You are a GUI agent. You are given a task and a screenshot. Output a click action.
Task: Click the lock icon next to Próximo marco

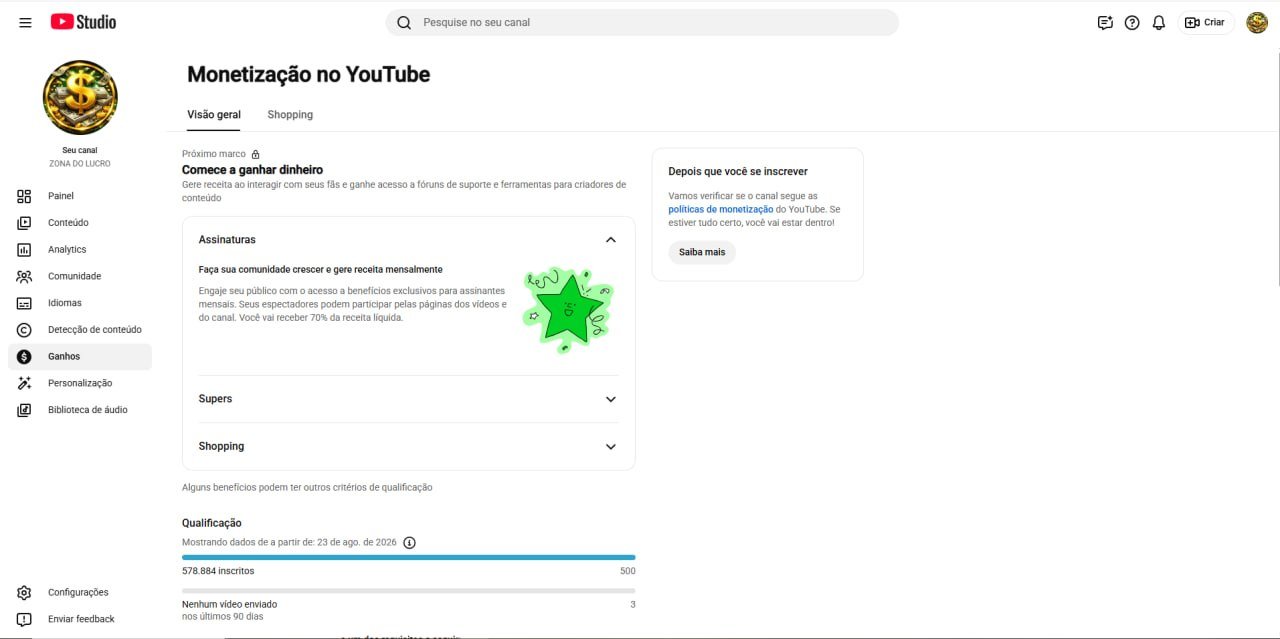point(256,154)
